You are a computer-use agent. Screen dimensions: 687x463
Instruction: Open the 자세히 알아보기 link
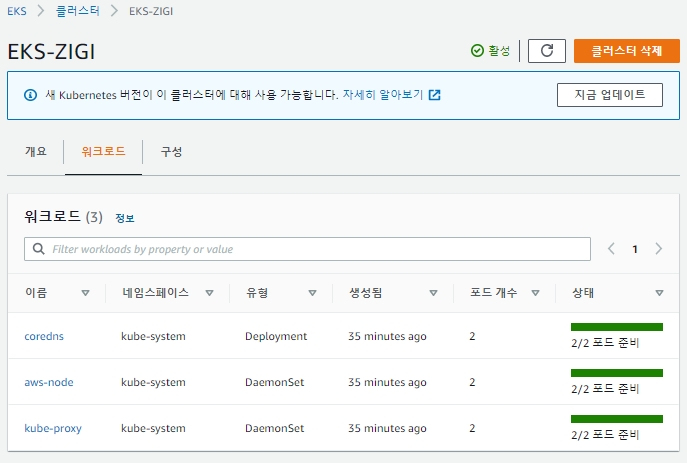click(383, 95)
